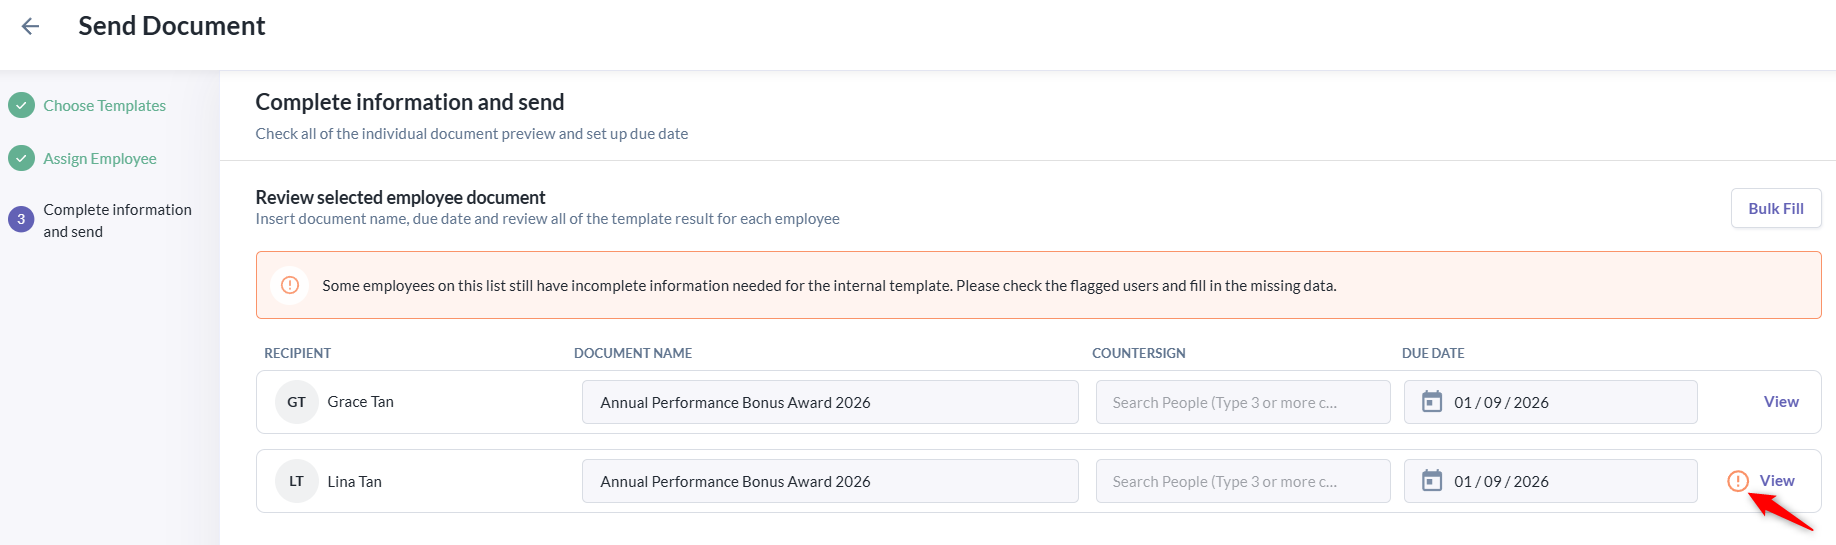This screenshot has width=1836, height=545.
Task: Click the Bulk Fill button
Action: [1776, 208]
